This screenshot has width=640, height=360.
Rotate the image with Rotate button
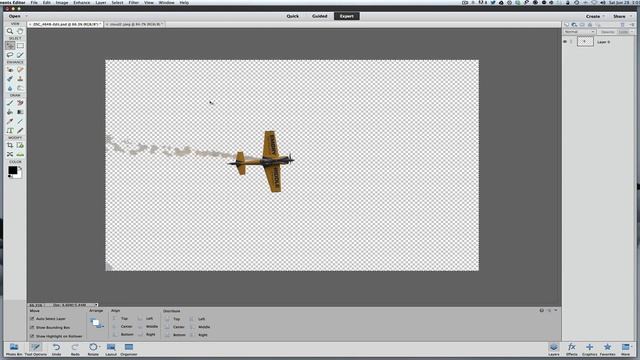click(93, 349)
